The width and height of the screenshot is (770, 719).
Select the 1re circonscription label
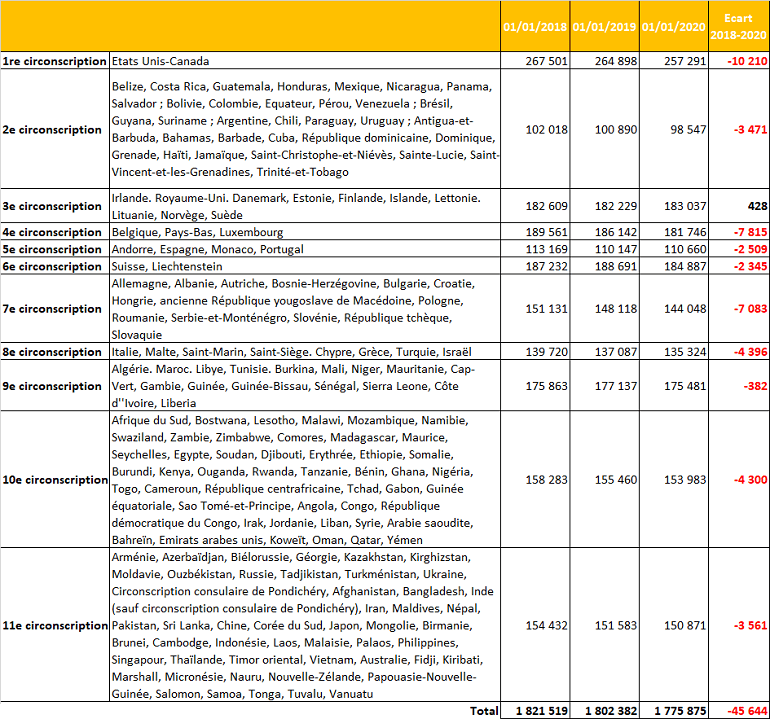(x=54, y=61)
